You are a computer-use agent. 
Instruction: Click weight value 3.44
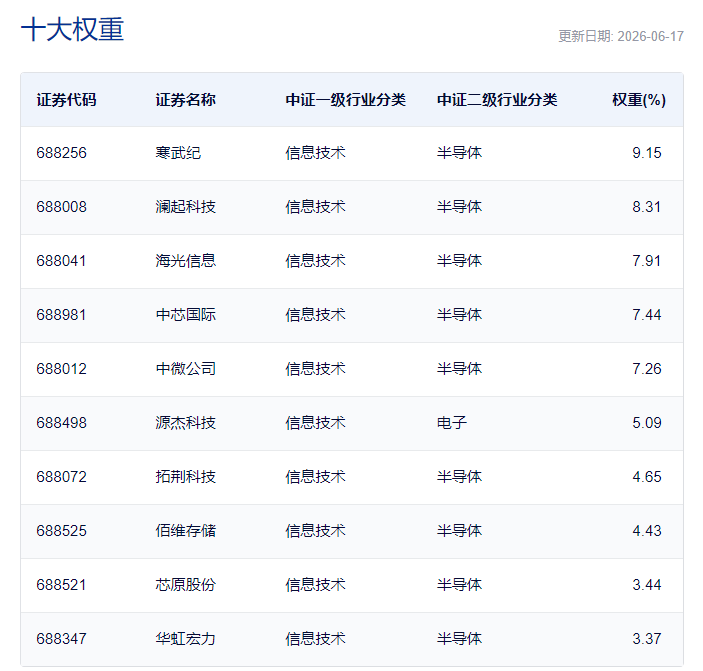coord(647,585)
